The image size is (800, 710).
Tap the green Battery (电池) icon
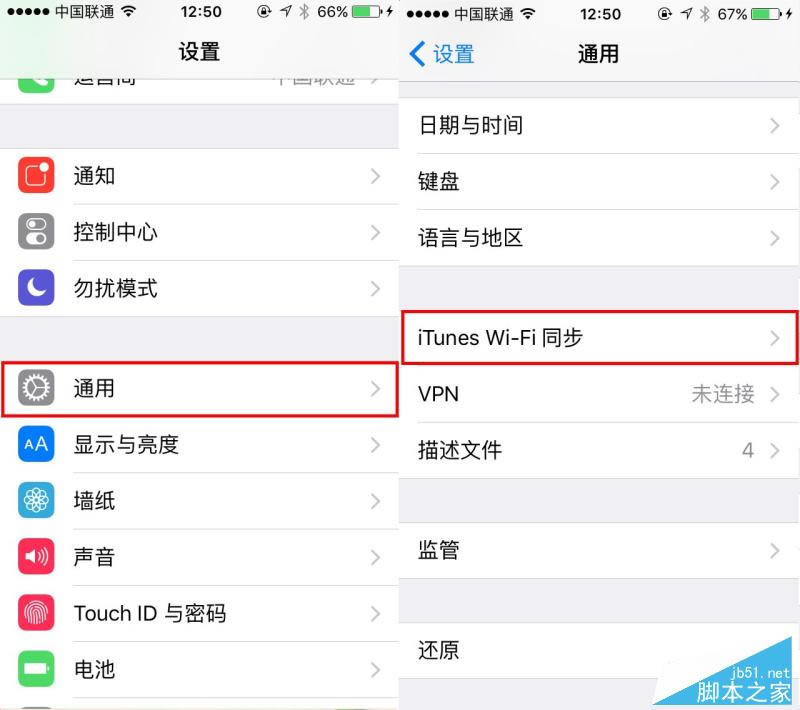(x=36, y=669)
